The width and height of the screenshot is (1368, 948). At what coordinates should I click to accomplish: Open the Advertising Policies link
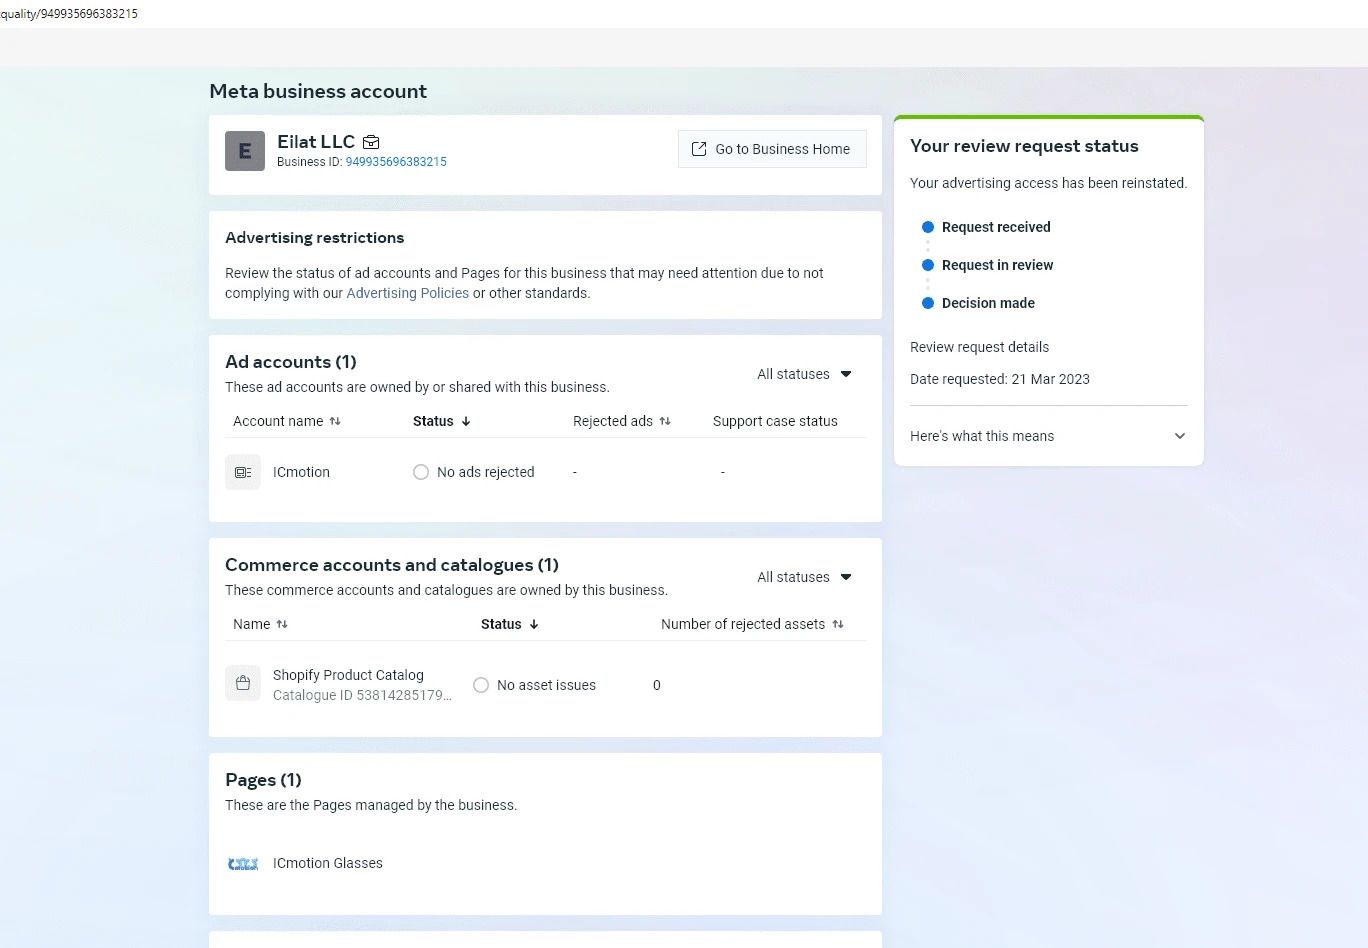407,293
